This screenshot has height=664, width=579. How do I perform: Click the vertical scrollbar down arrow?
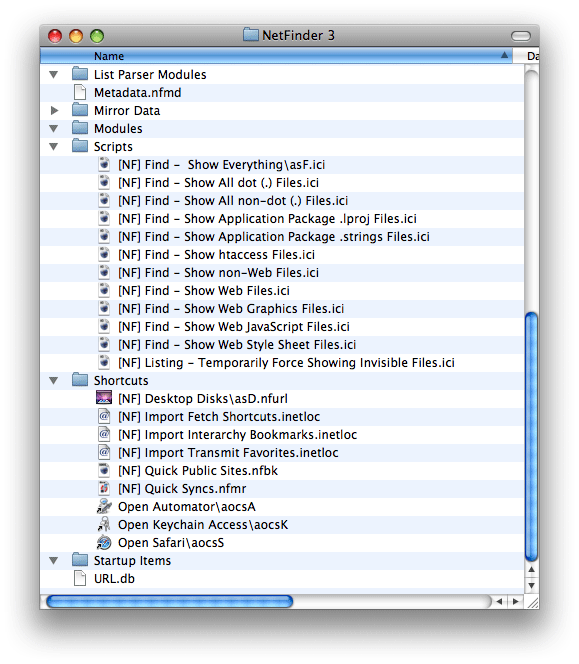click(531, 586)
